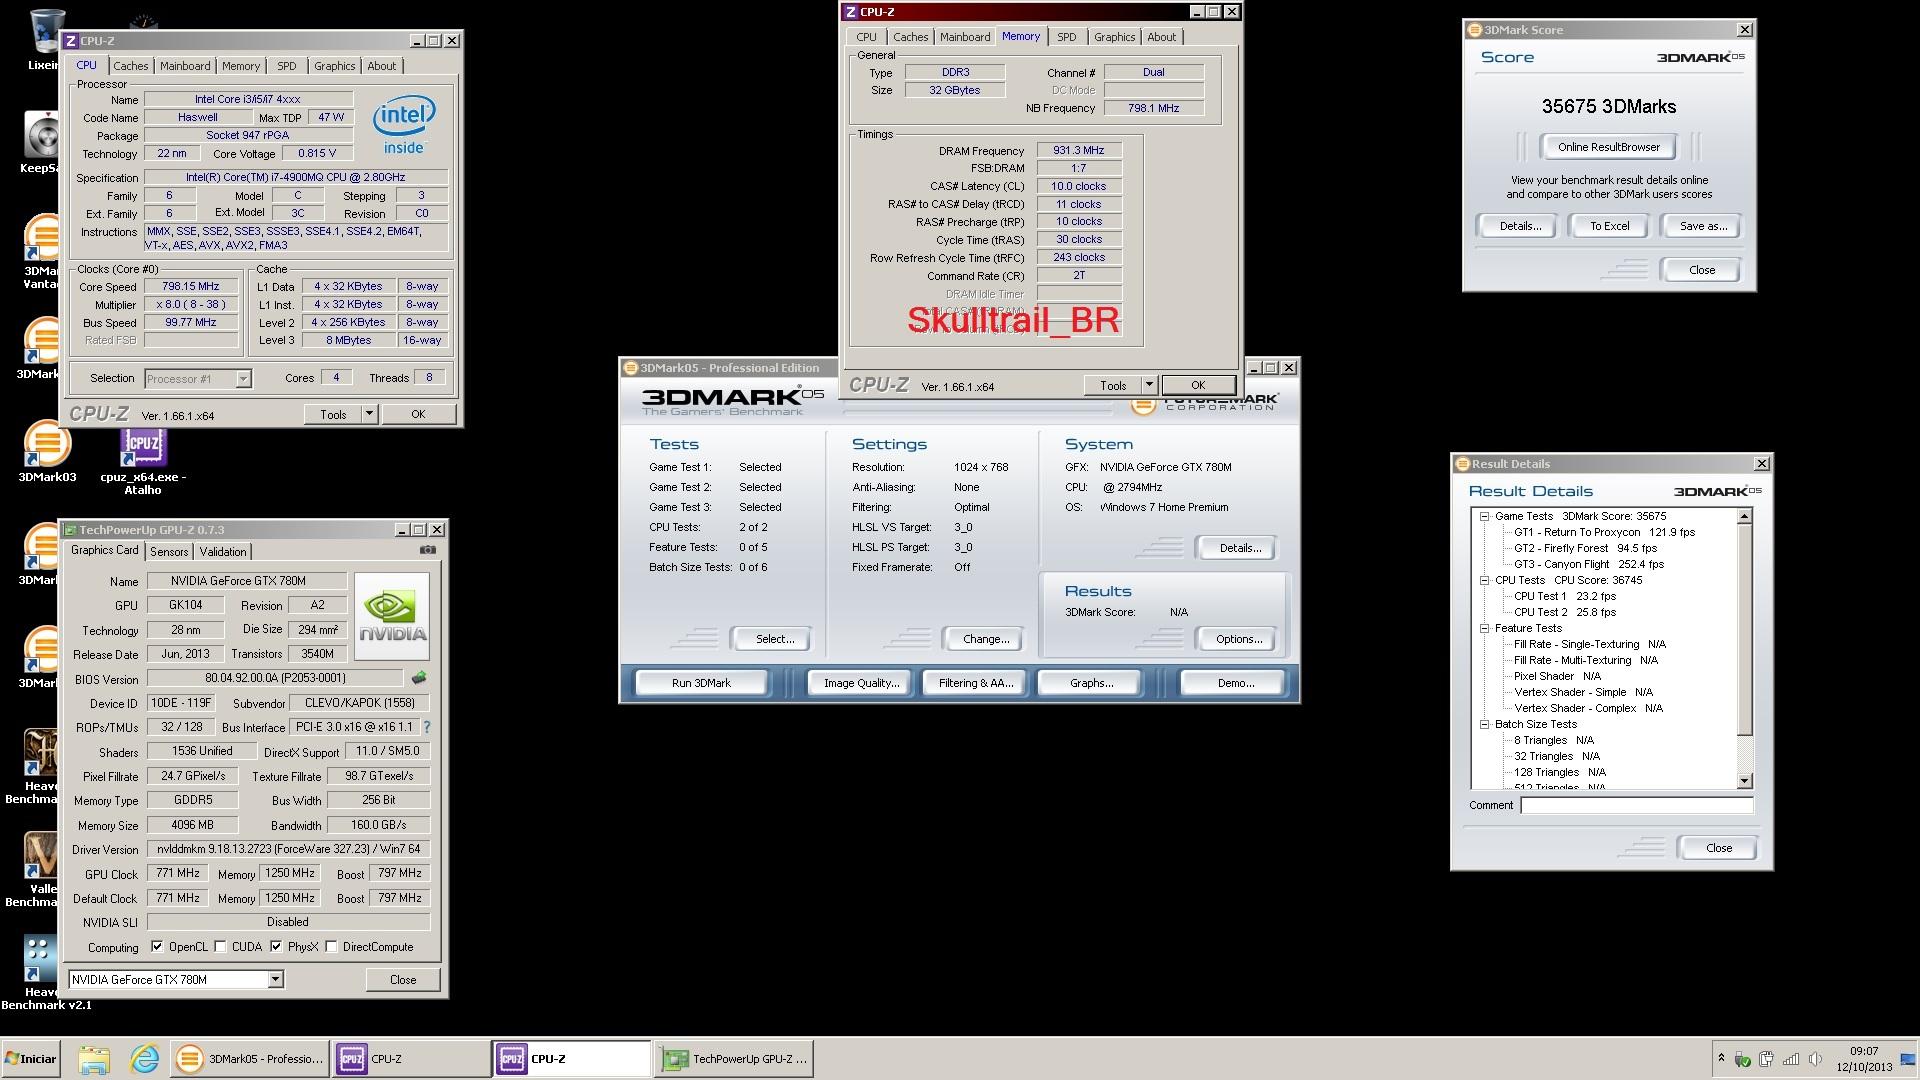
Task: Click Close button in GPU-Z
Action: pos(403,980)
